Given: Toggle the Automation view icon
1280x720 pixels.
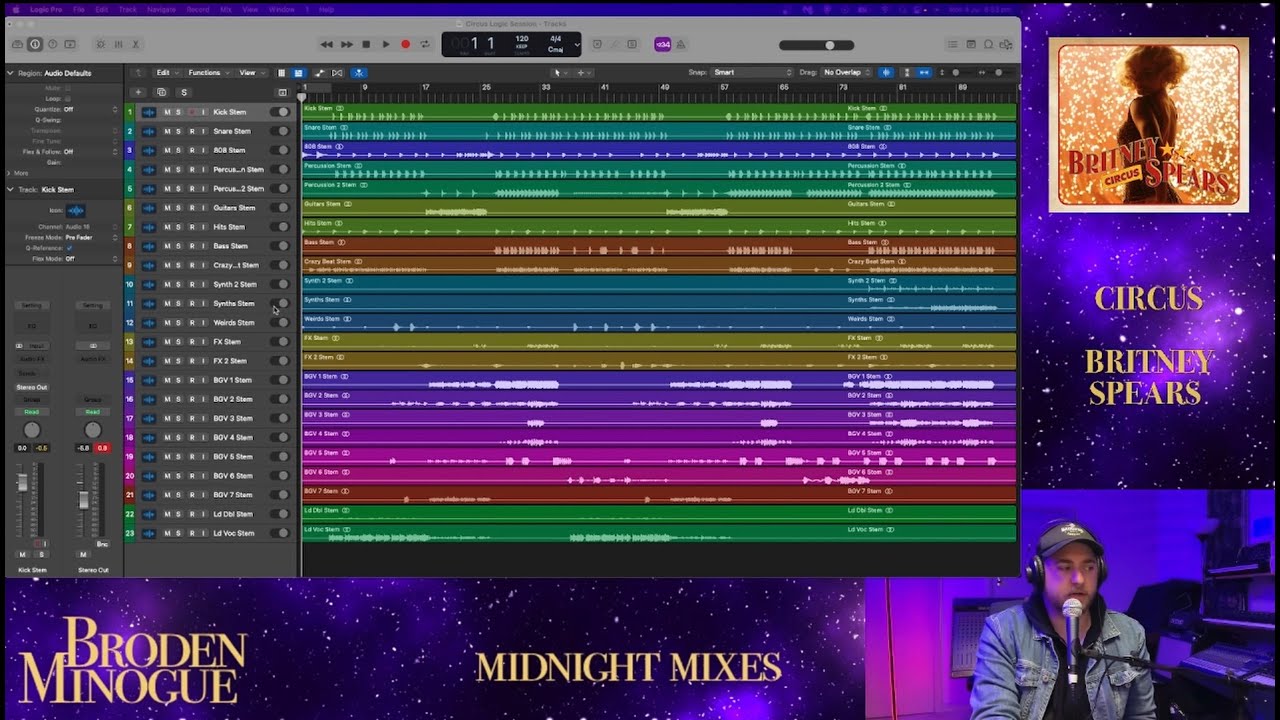Looking at the screenshot, I should click(x=319, y=73).
